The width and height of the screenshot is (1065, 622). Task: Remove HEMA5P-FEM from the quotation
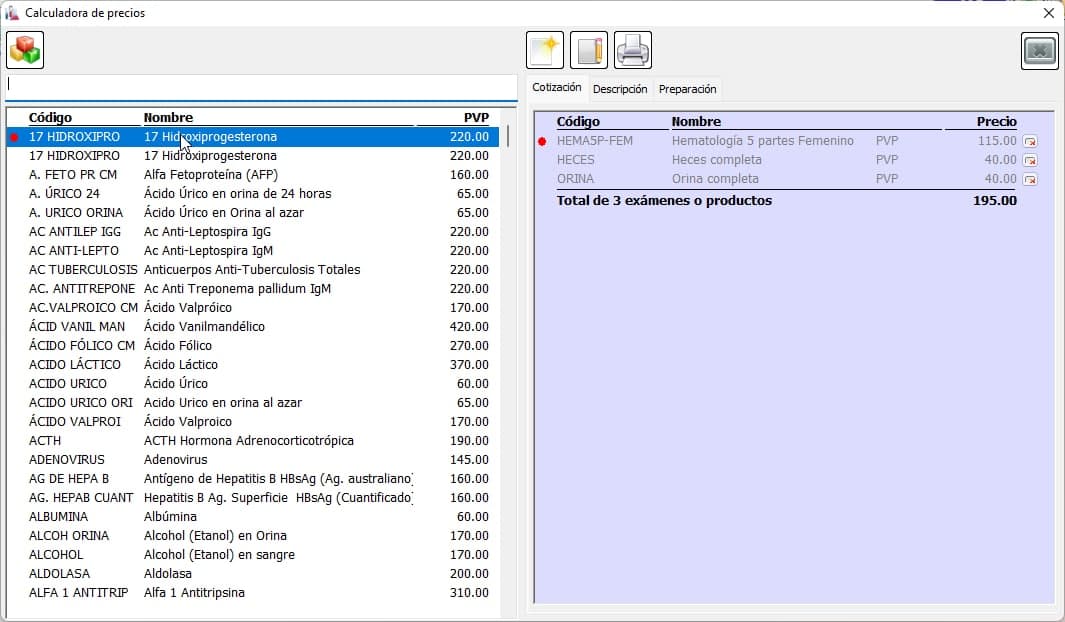tap(1030, 142)
